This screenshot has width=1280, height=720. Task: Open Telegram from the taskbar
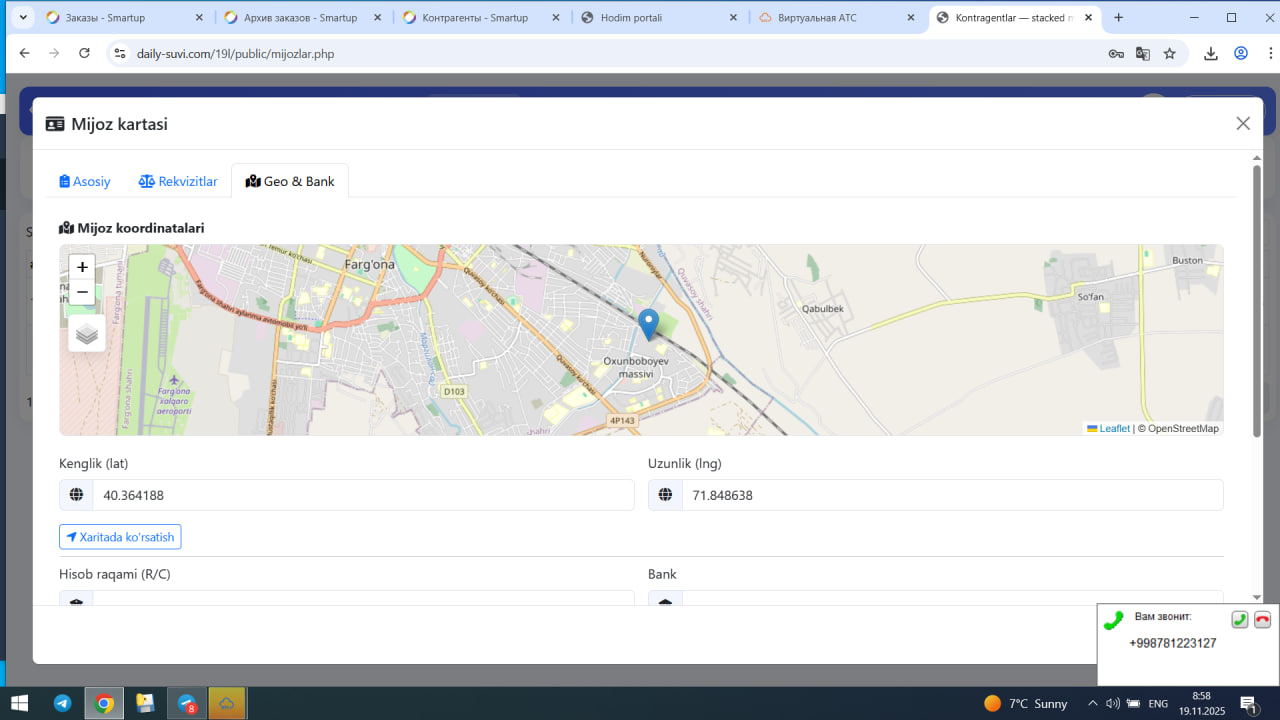pyautogui.click(x=62, y=703)
